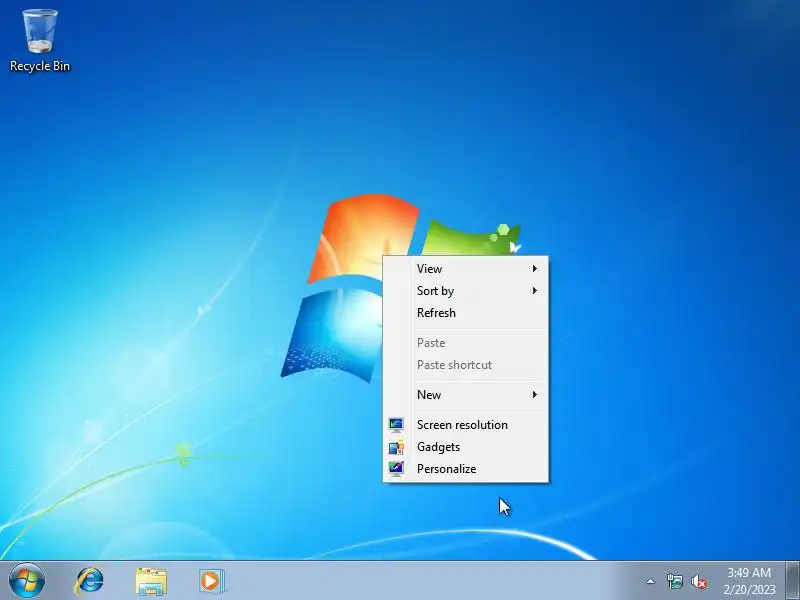This screenshot has height=600, width=800.
Task: Click the network status tray icon
Action: click(x=674, y=581)
